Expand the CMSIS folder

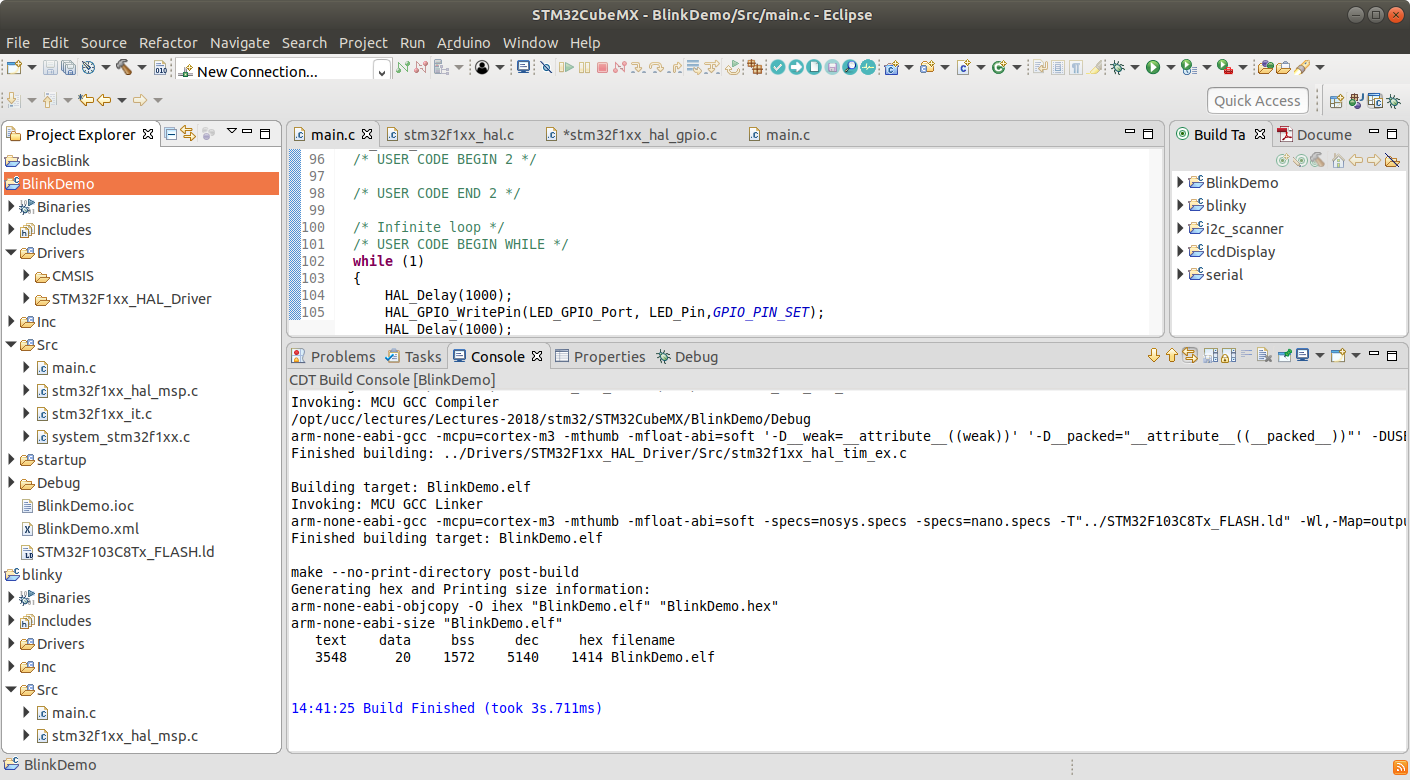[27, 276]
